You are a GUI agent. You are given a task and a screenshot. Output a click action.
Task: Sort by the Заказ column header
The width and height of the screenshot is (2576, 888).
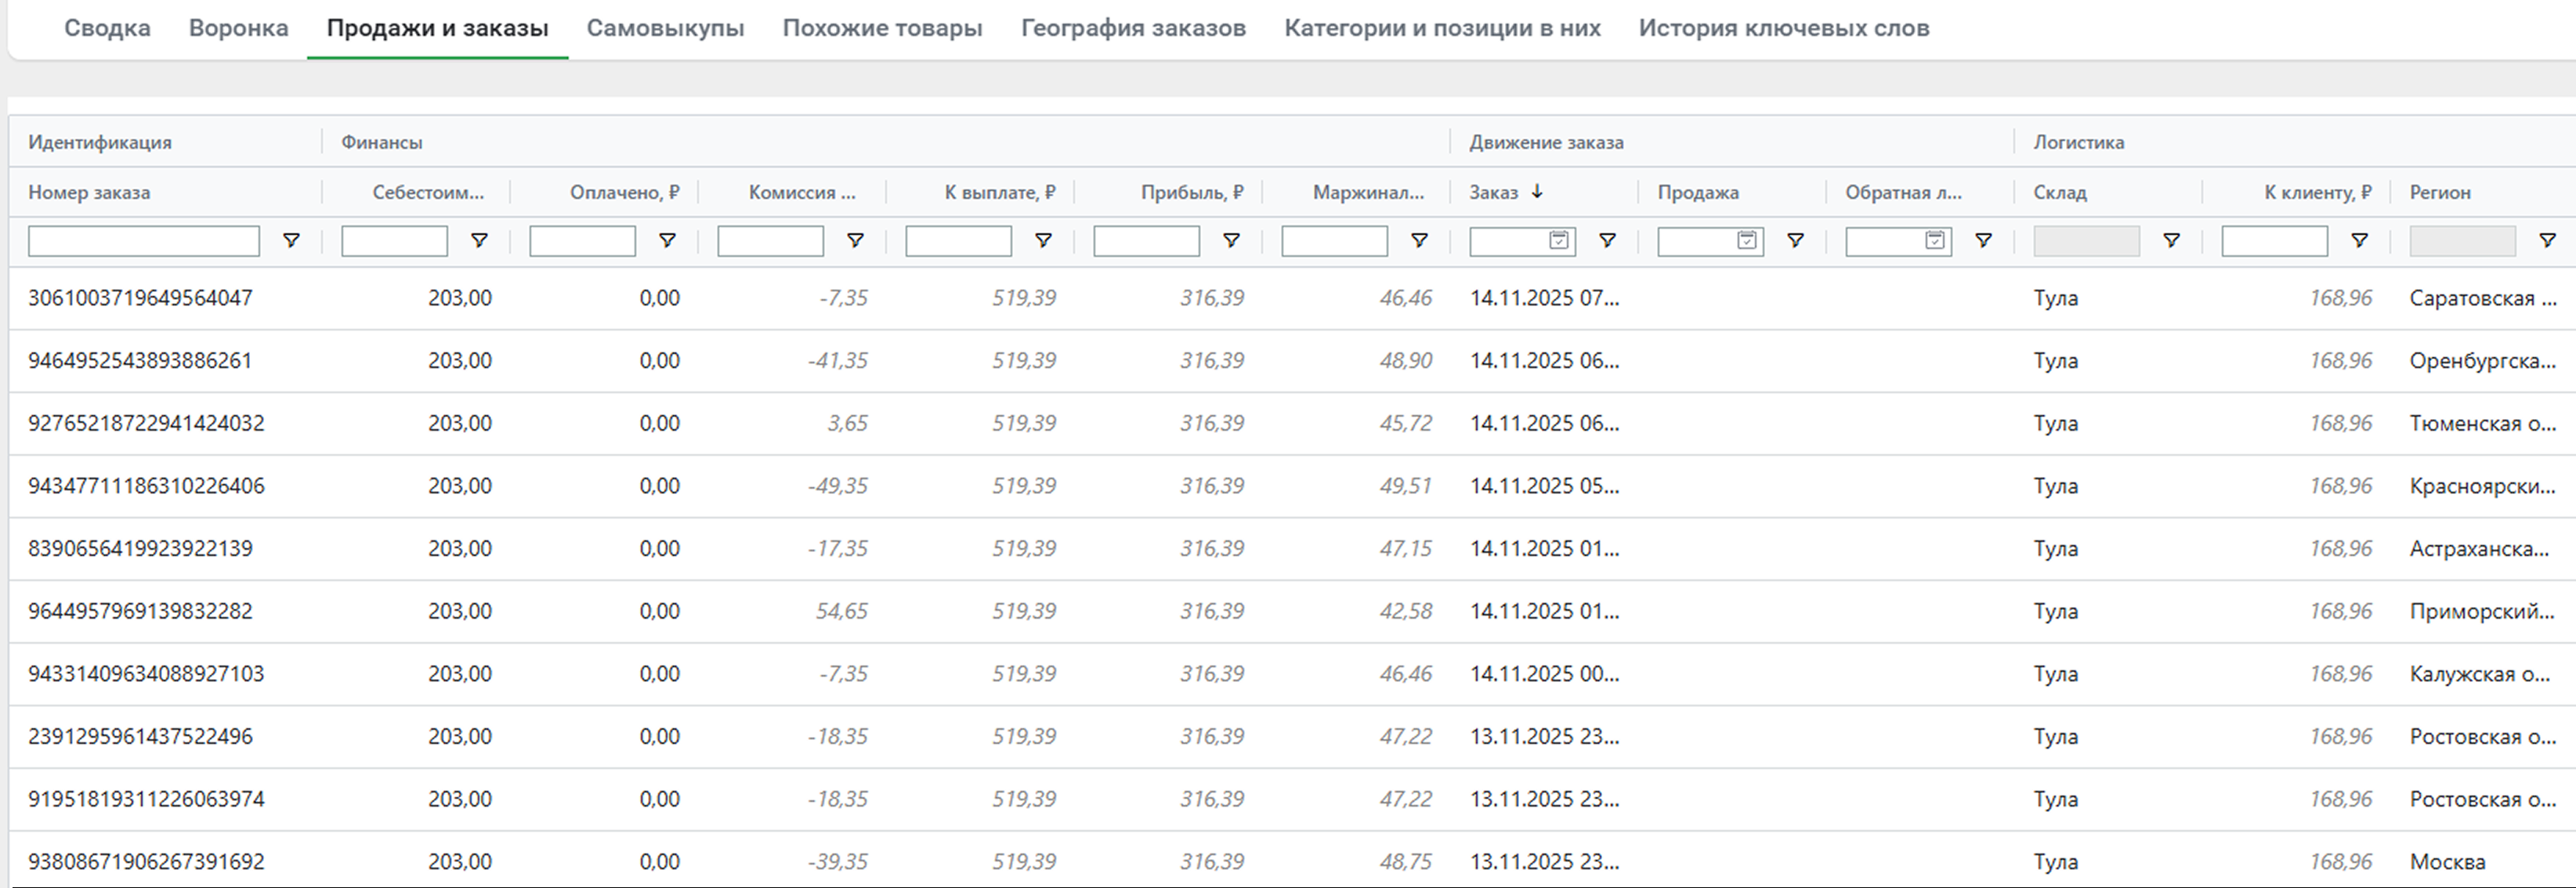[x=1494, y=192]
